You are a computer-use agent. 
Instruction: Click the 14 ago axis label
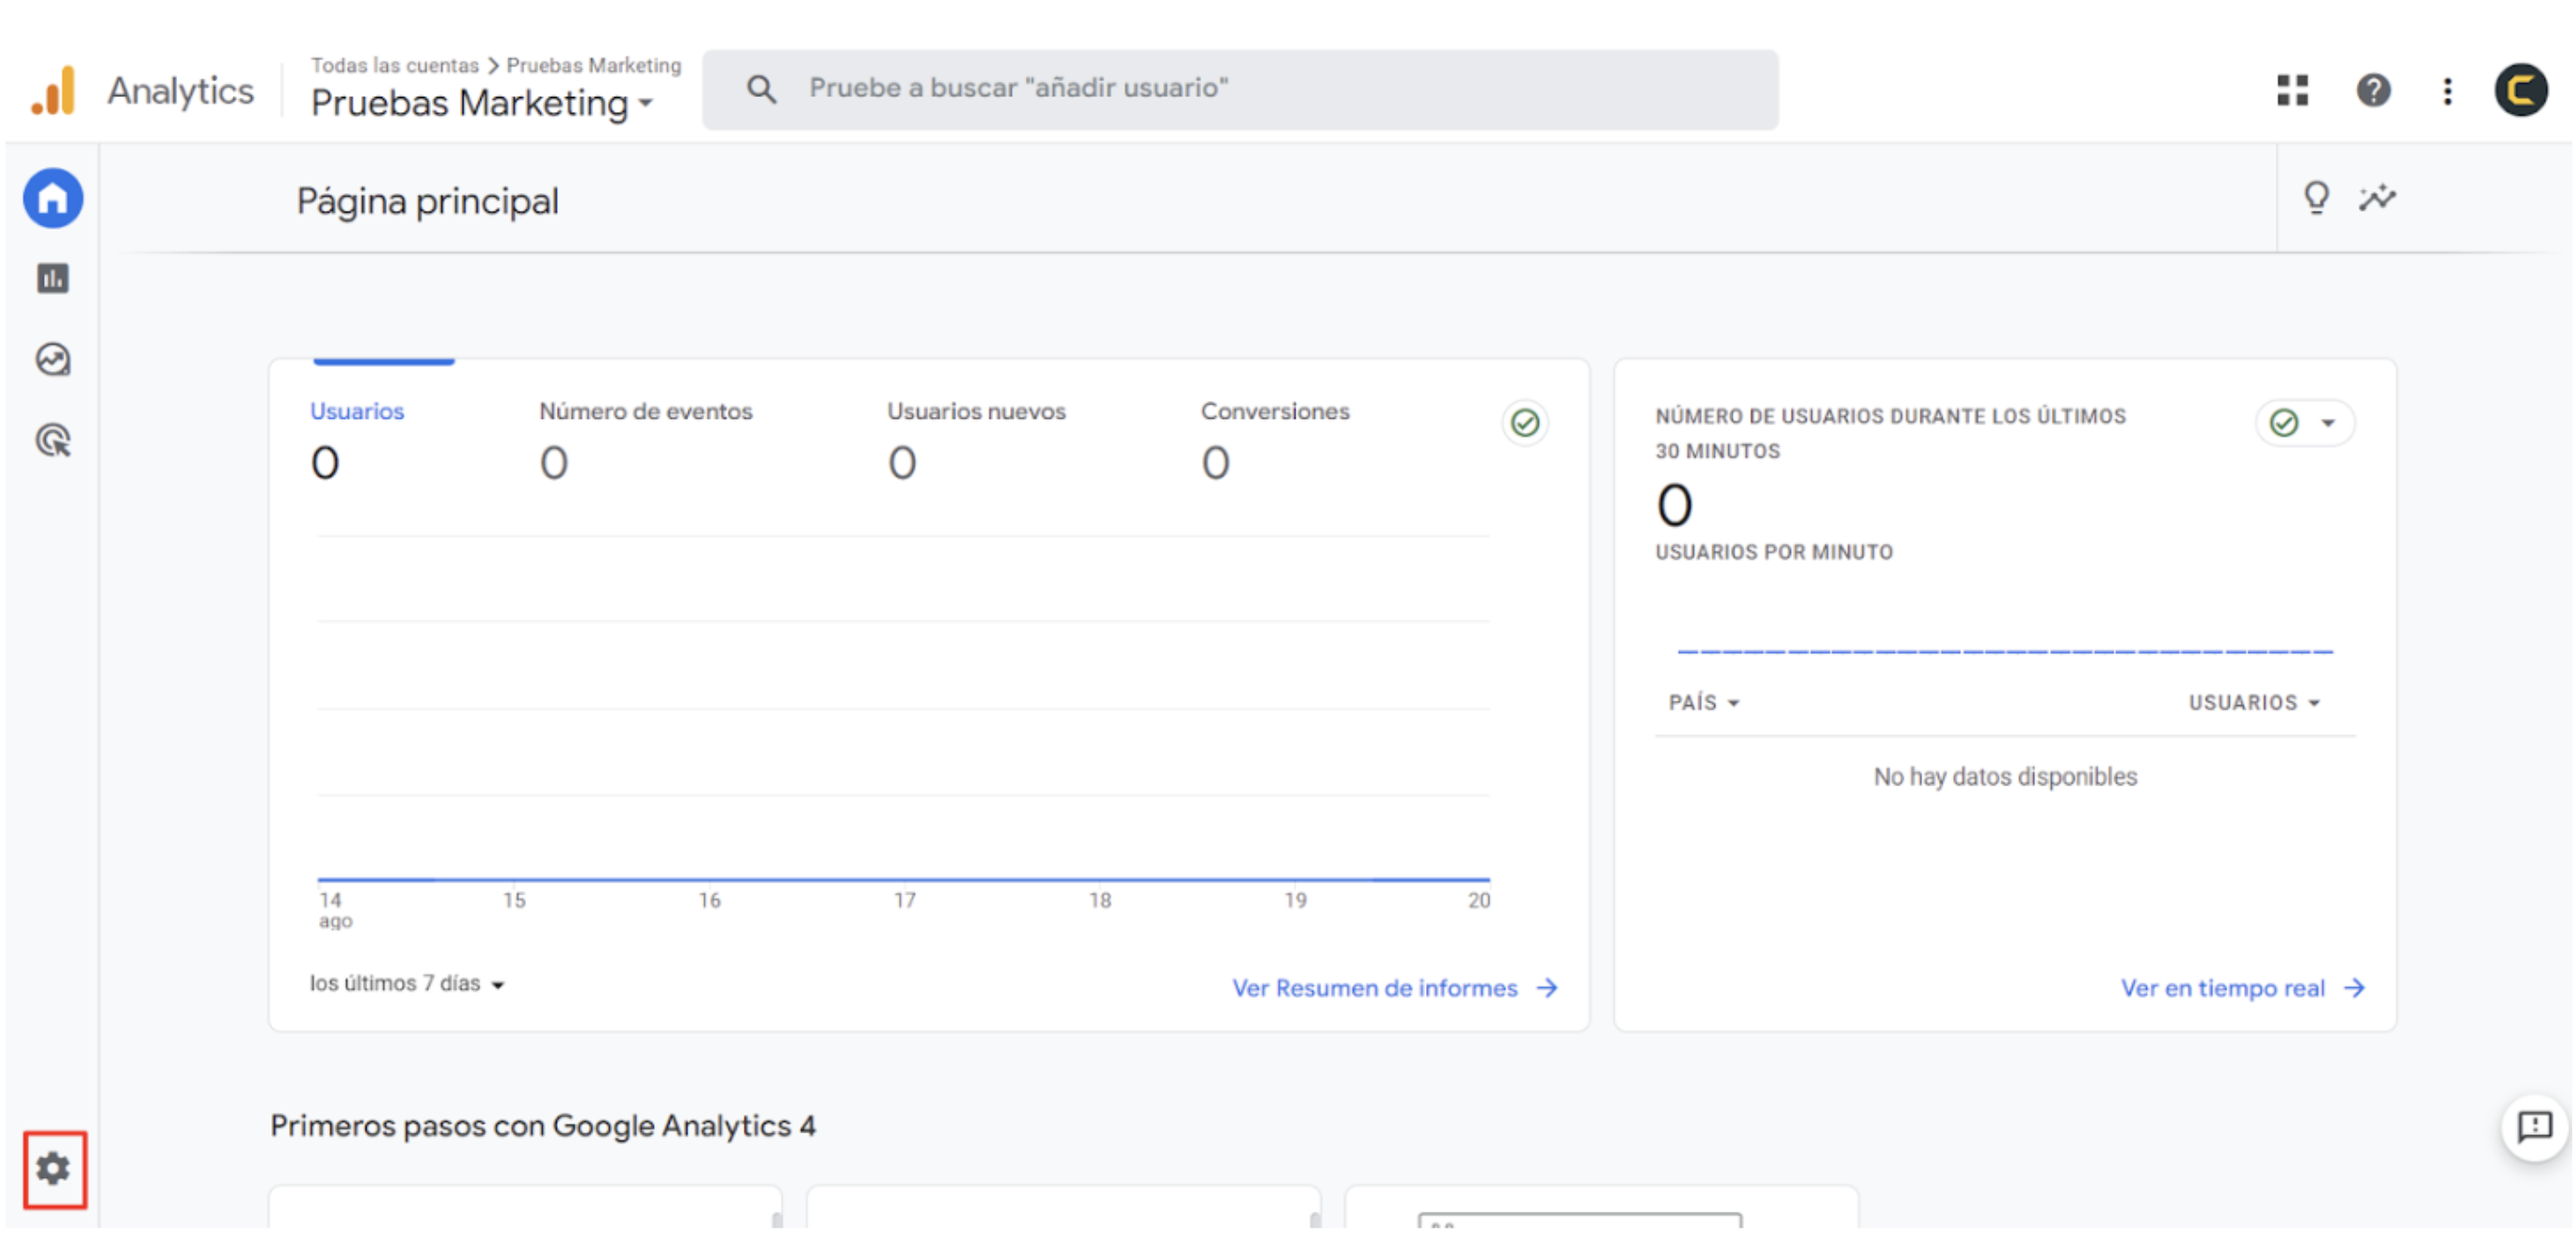pyautogui.click(x=335, y=910)
